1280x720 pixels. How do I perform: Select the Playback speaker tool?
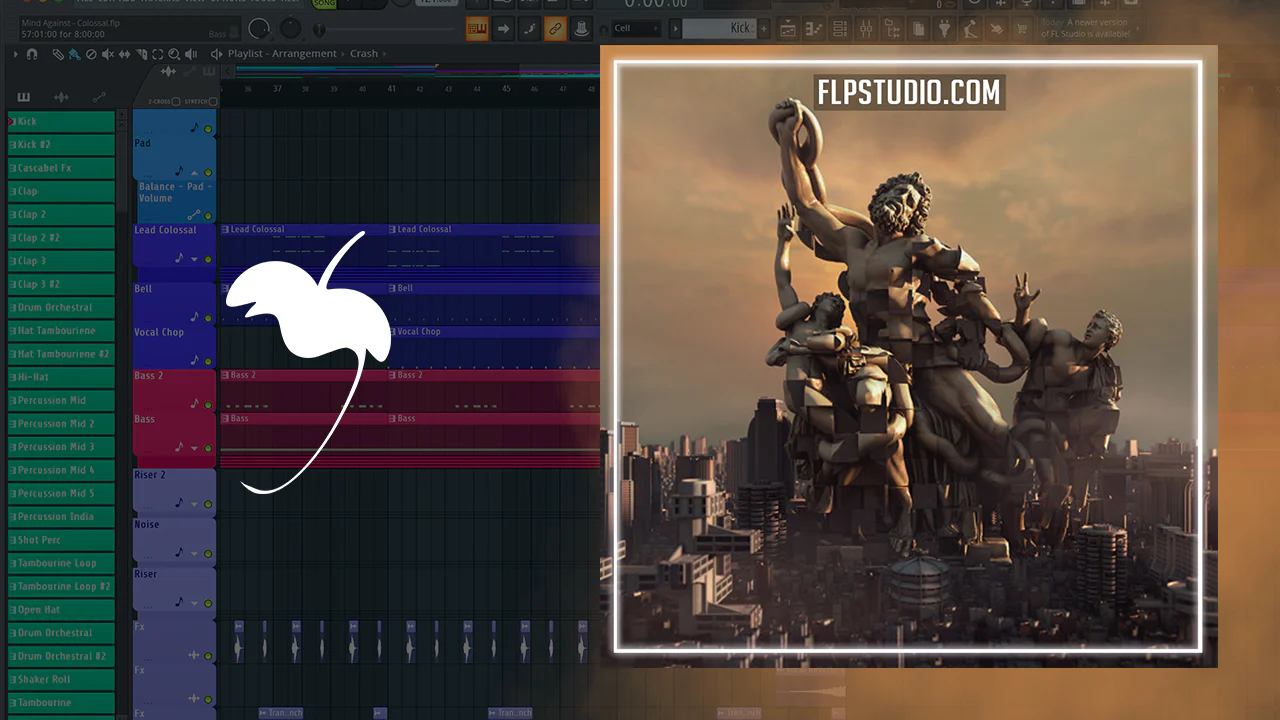coord(191,54)
